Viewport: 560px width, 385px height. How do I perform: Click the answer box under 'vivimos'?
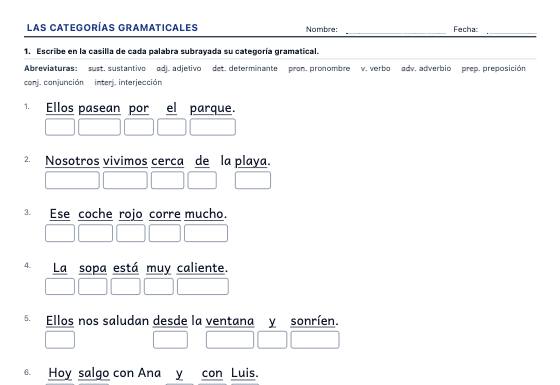(x=125, y=180)
